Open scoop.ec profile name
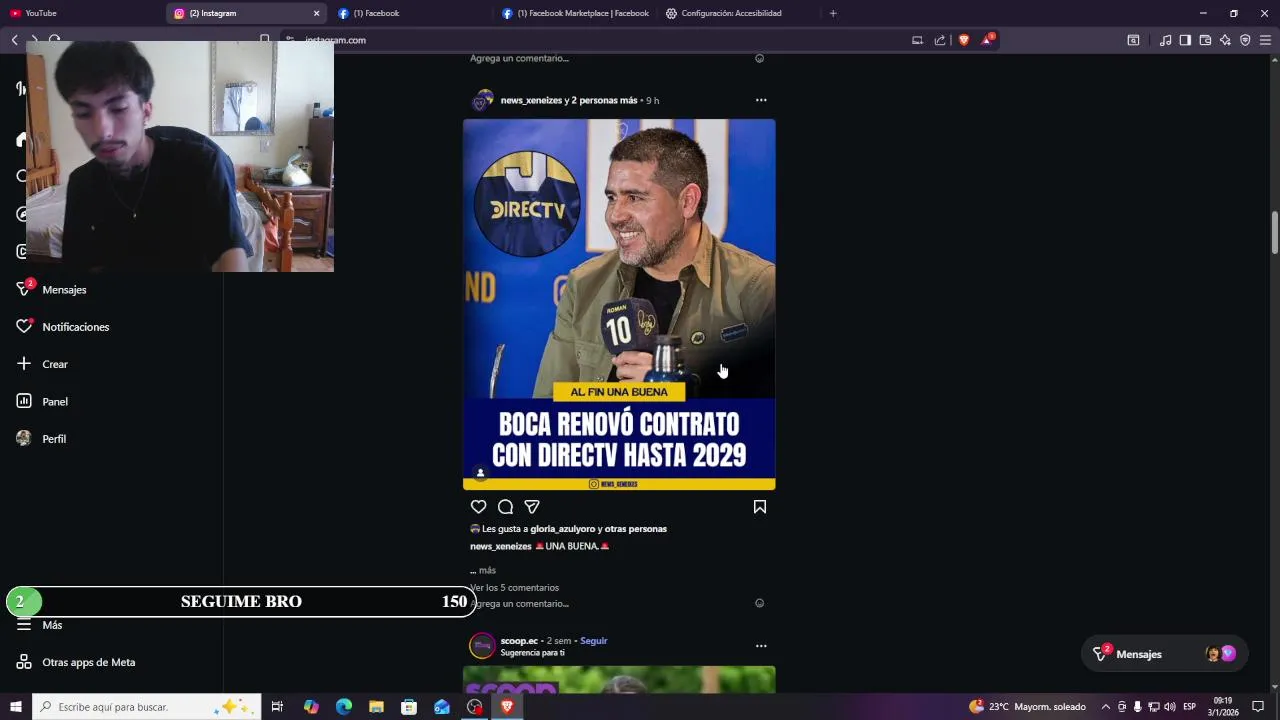1280x720 pixels. pos(519,641)
